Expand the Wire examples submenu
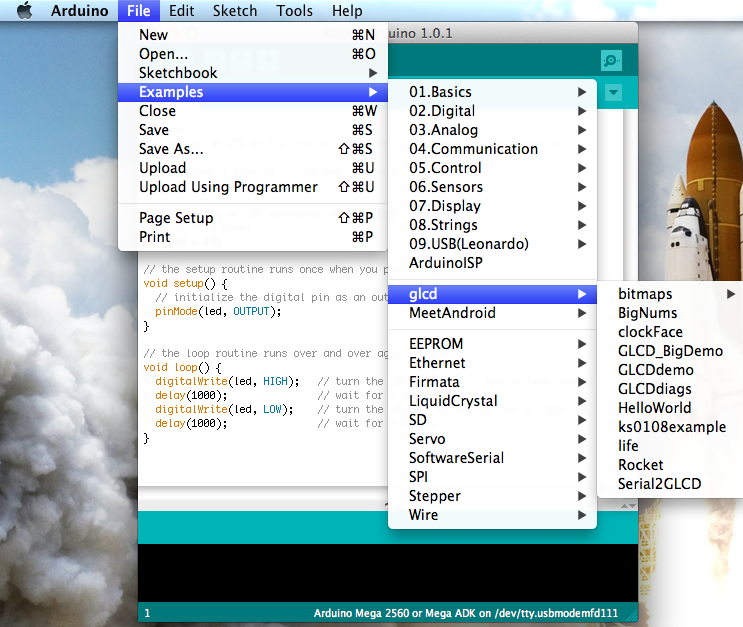The image size is (743, 627). pyautogui.click(x=492, y=515)
